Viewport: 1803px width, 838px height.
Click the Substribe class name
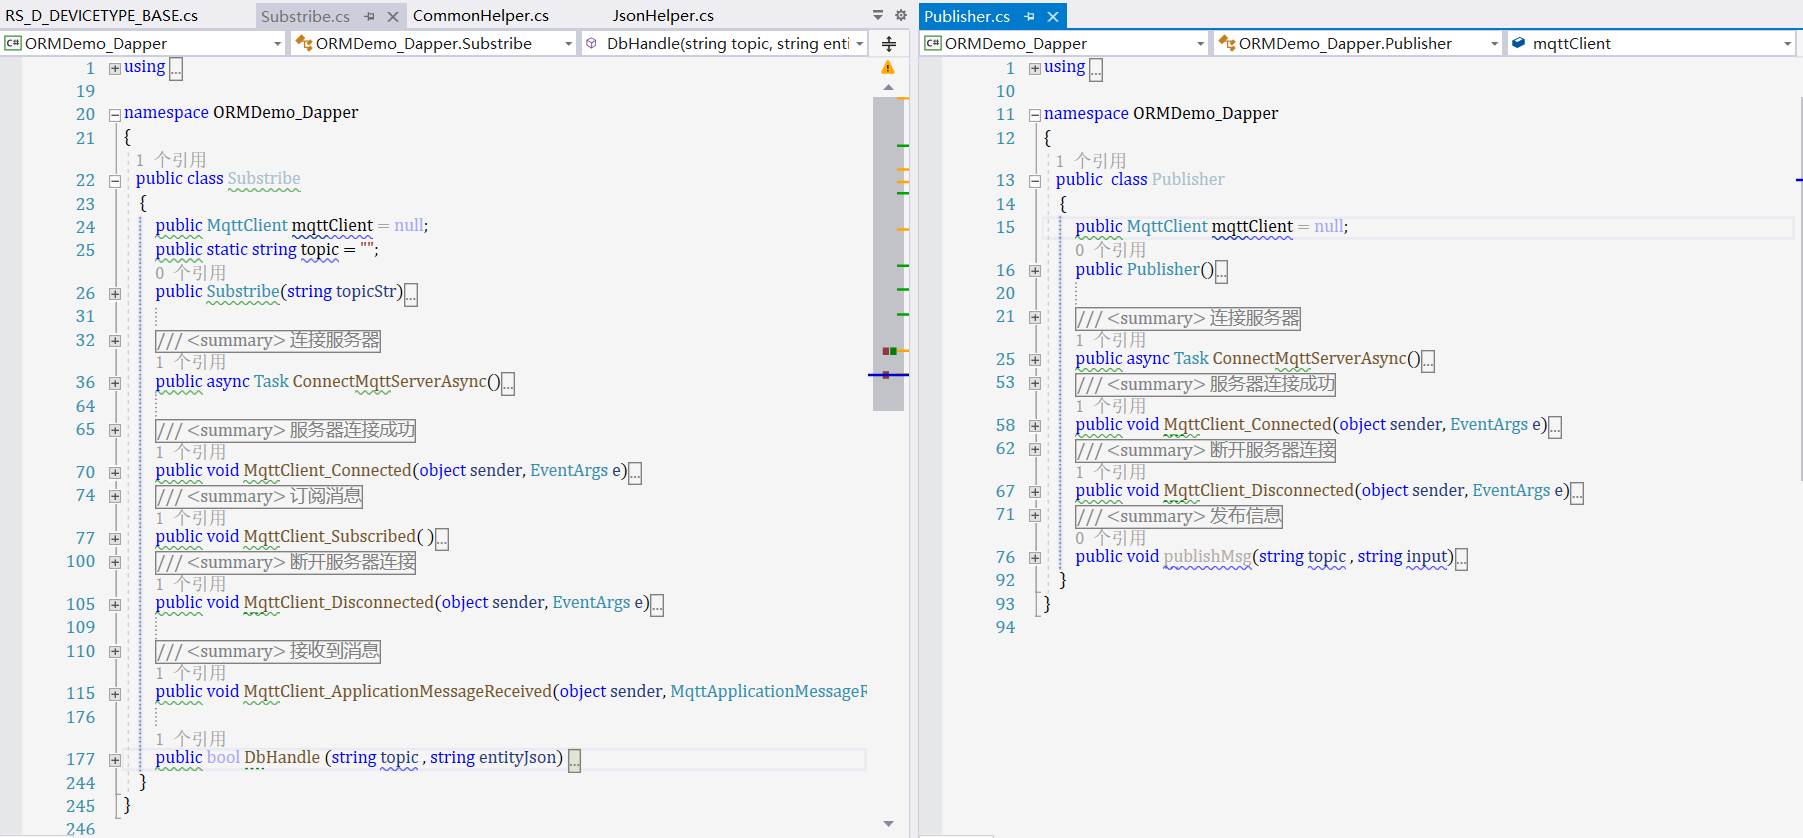pyautogui.click(x=264, y=179)
